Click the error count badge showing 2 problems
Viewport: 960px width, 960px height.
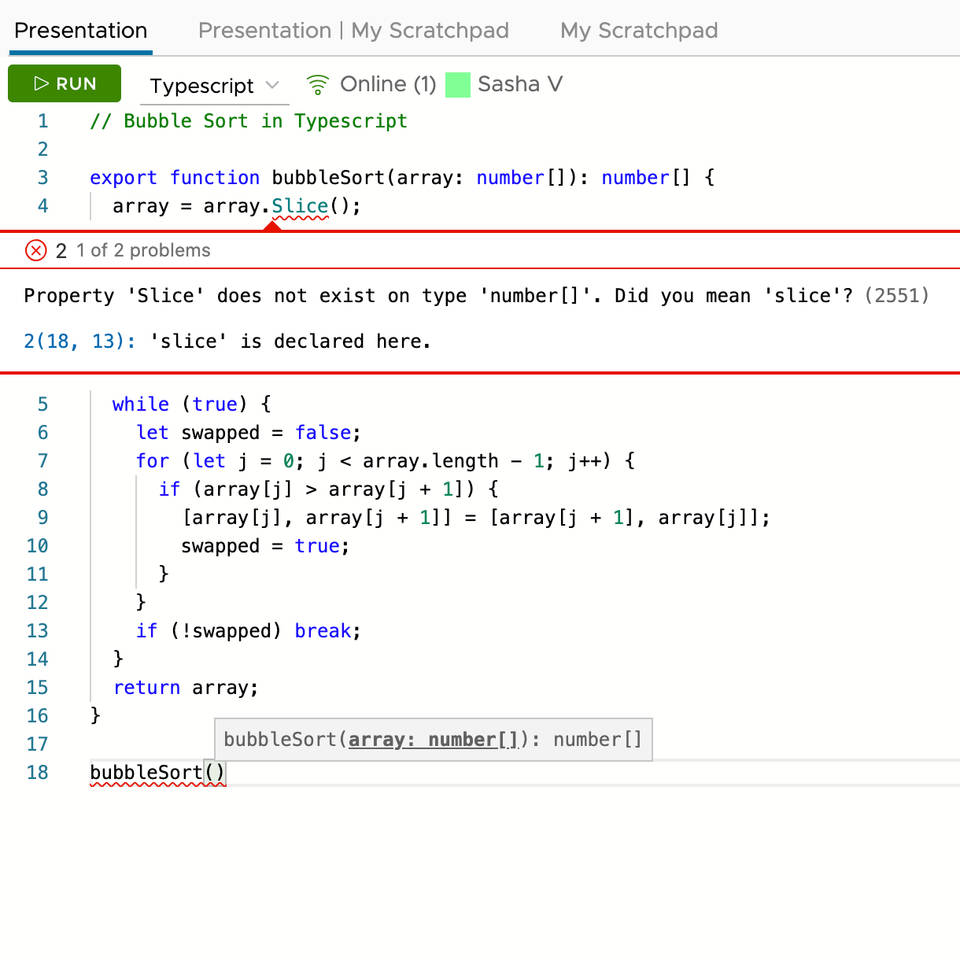tap(60, 250)
